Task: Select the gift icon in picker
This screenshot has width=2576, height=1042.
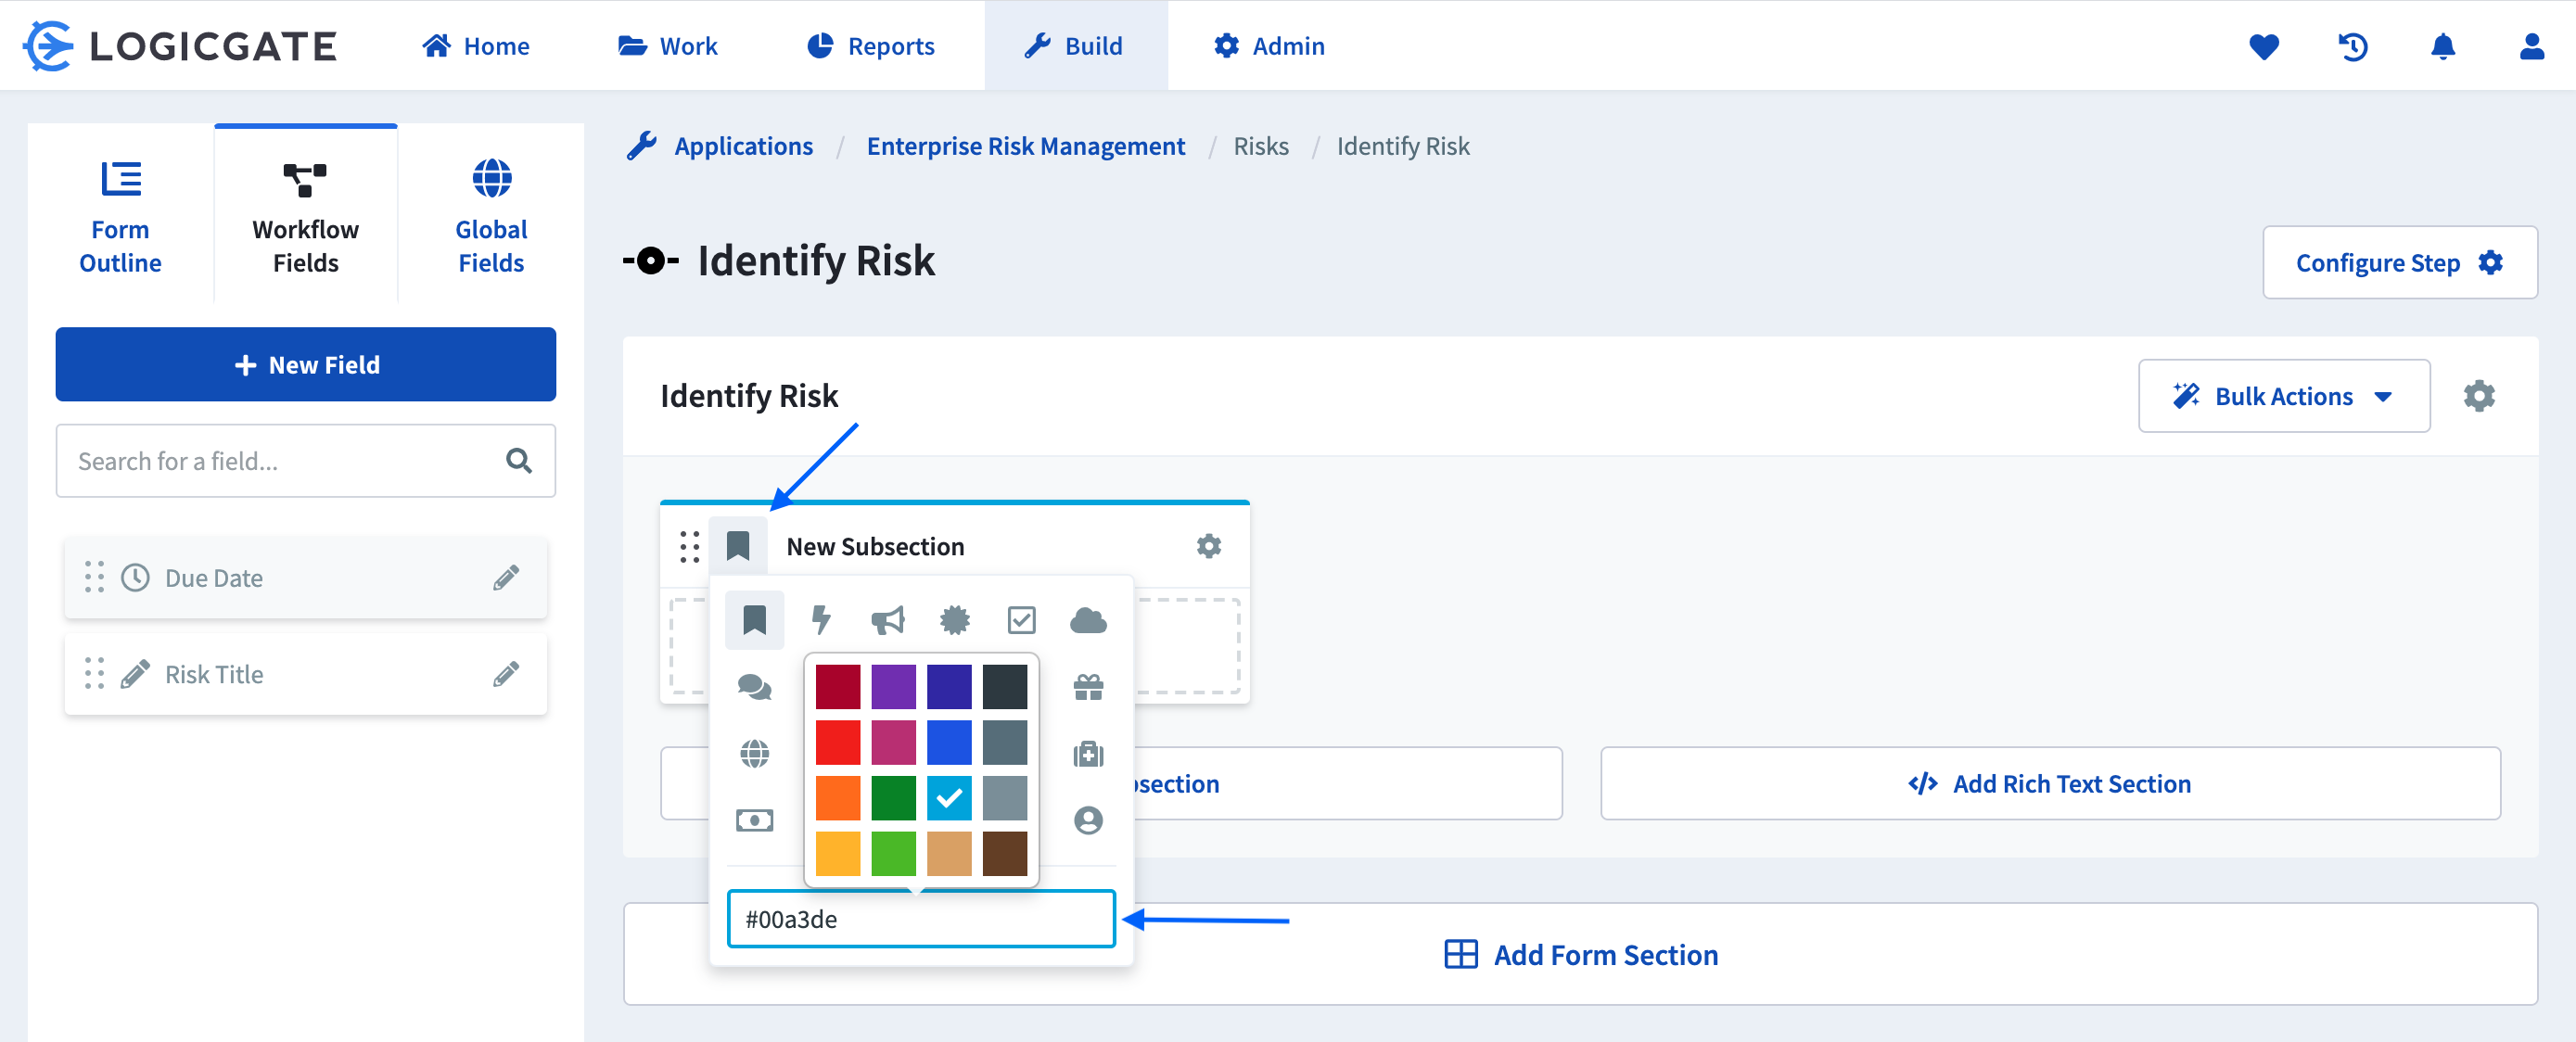Action: coord(1088,687)
